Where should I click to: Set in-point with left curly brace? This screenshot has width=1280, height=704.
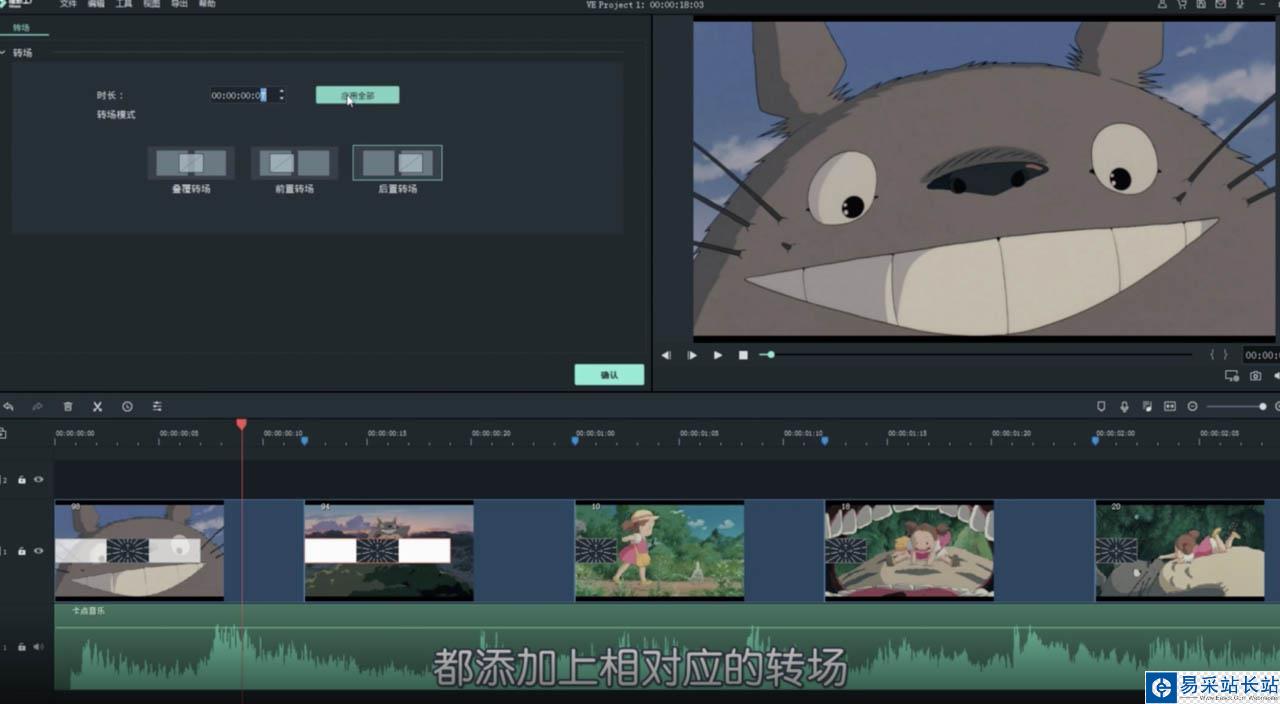tap(1213, 355)
